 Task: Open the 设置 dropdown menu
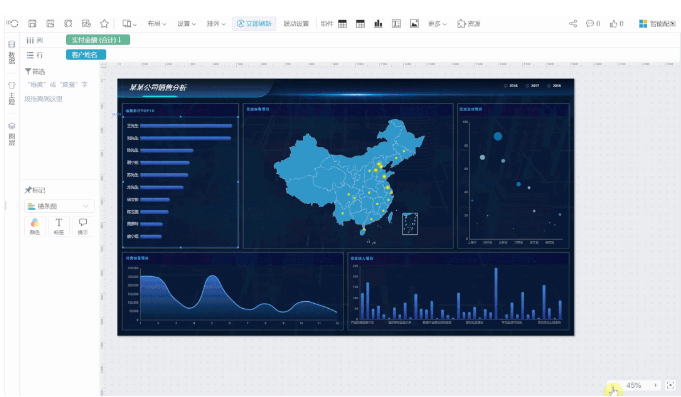click(x=187, y=23)
